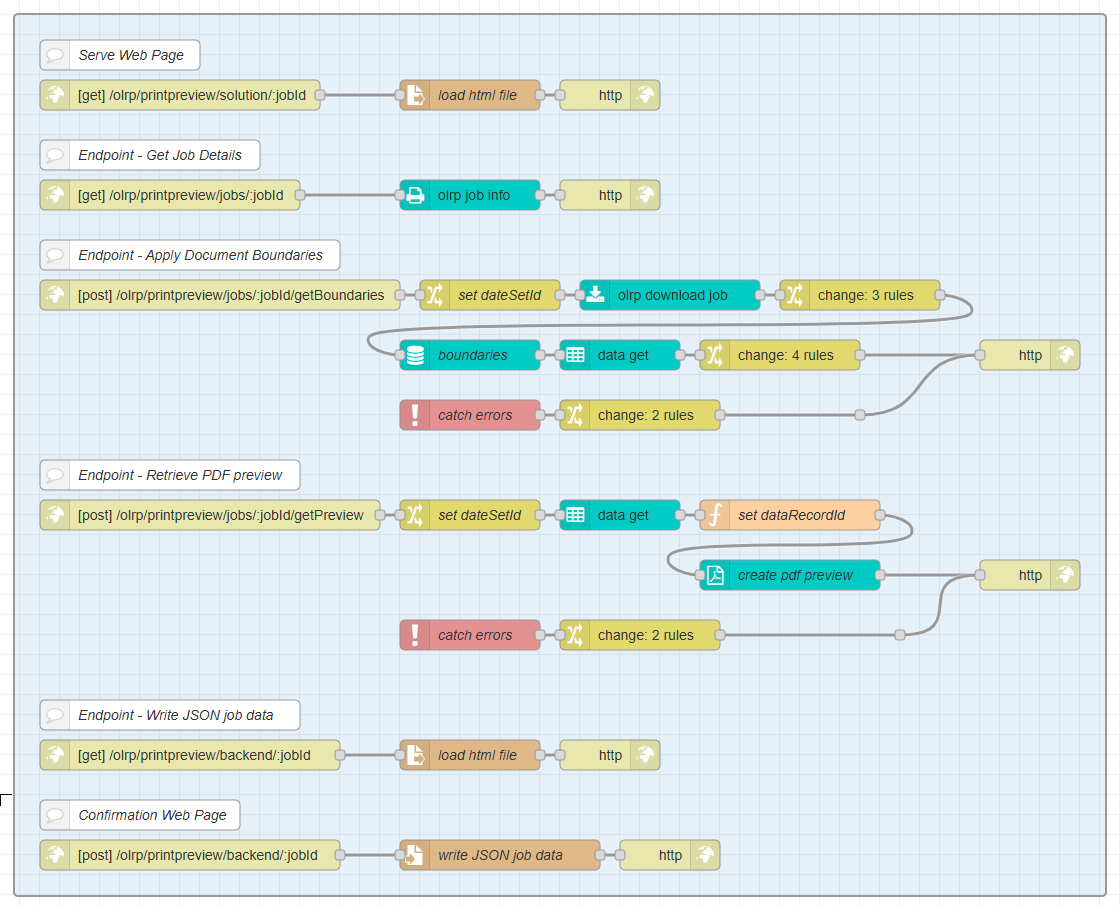Click the printer icon on olrp job info node
This screenshot has height=906, width=1120.
tap(415, 195)
